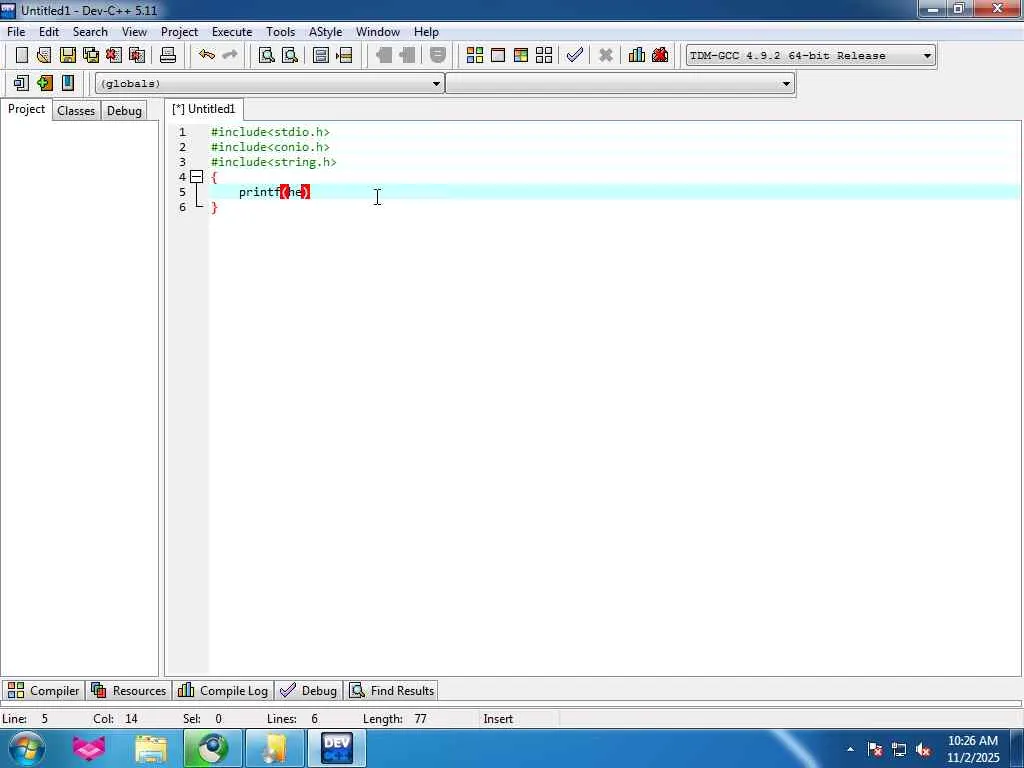1024x768 pixels.
Task: Open the View menu
Action: click(134, 31)
